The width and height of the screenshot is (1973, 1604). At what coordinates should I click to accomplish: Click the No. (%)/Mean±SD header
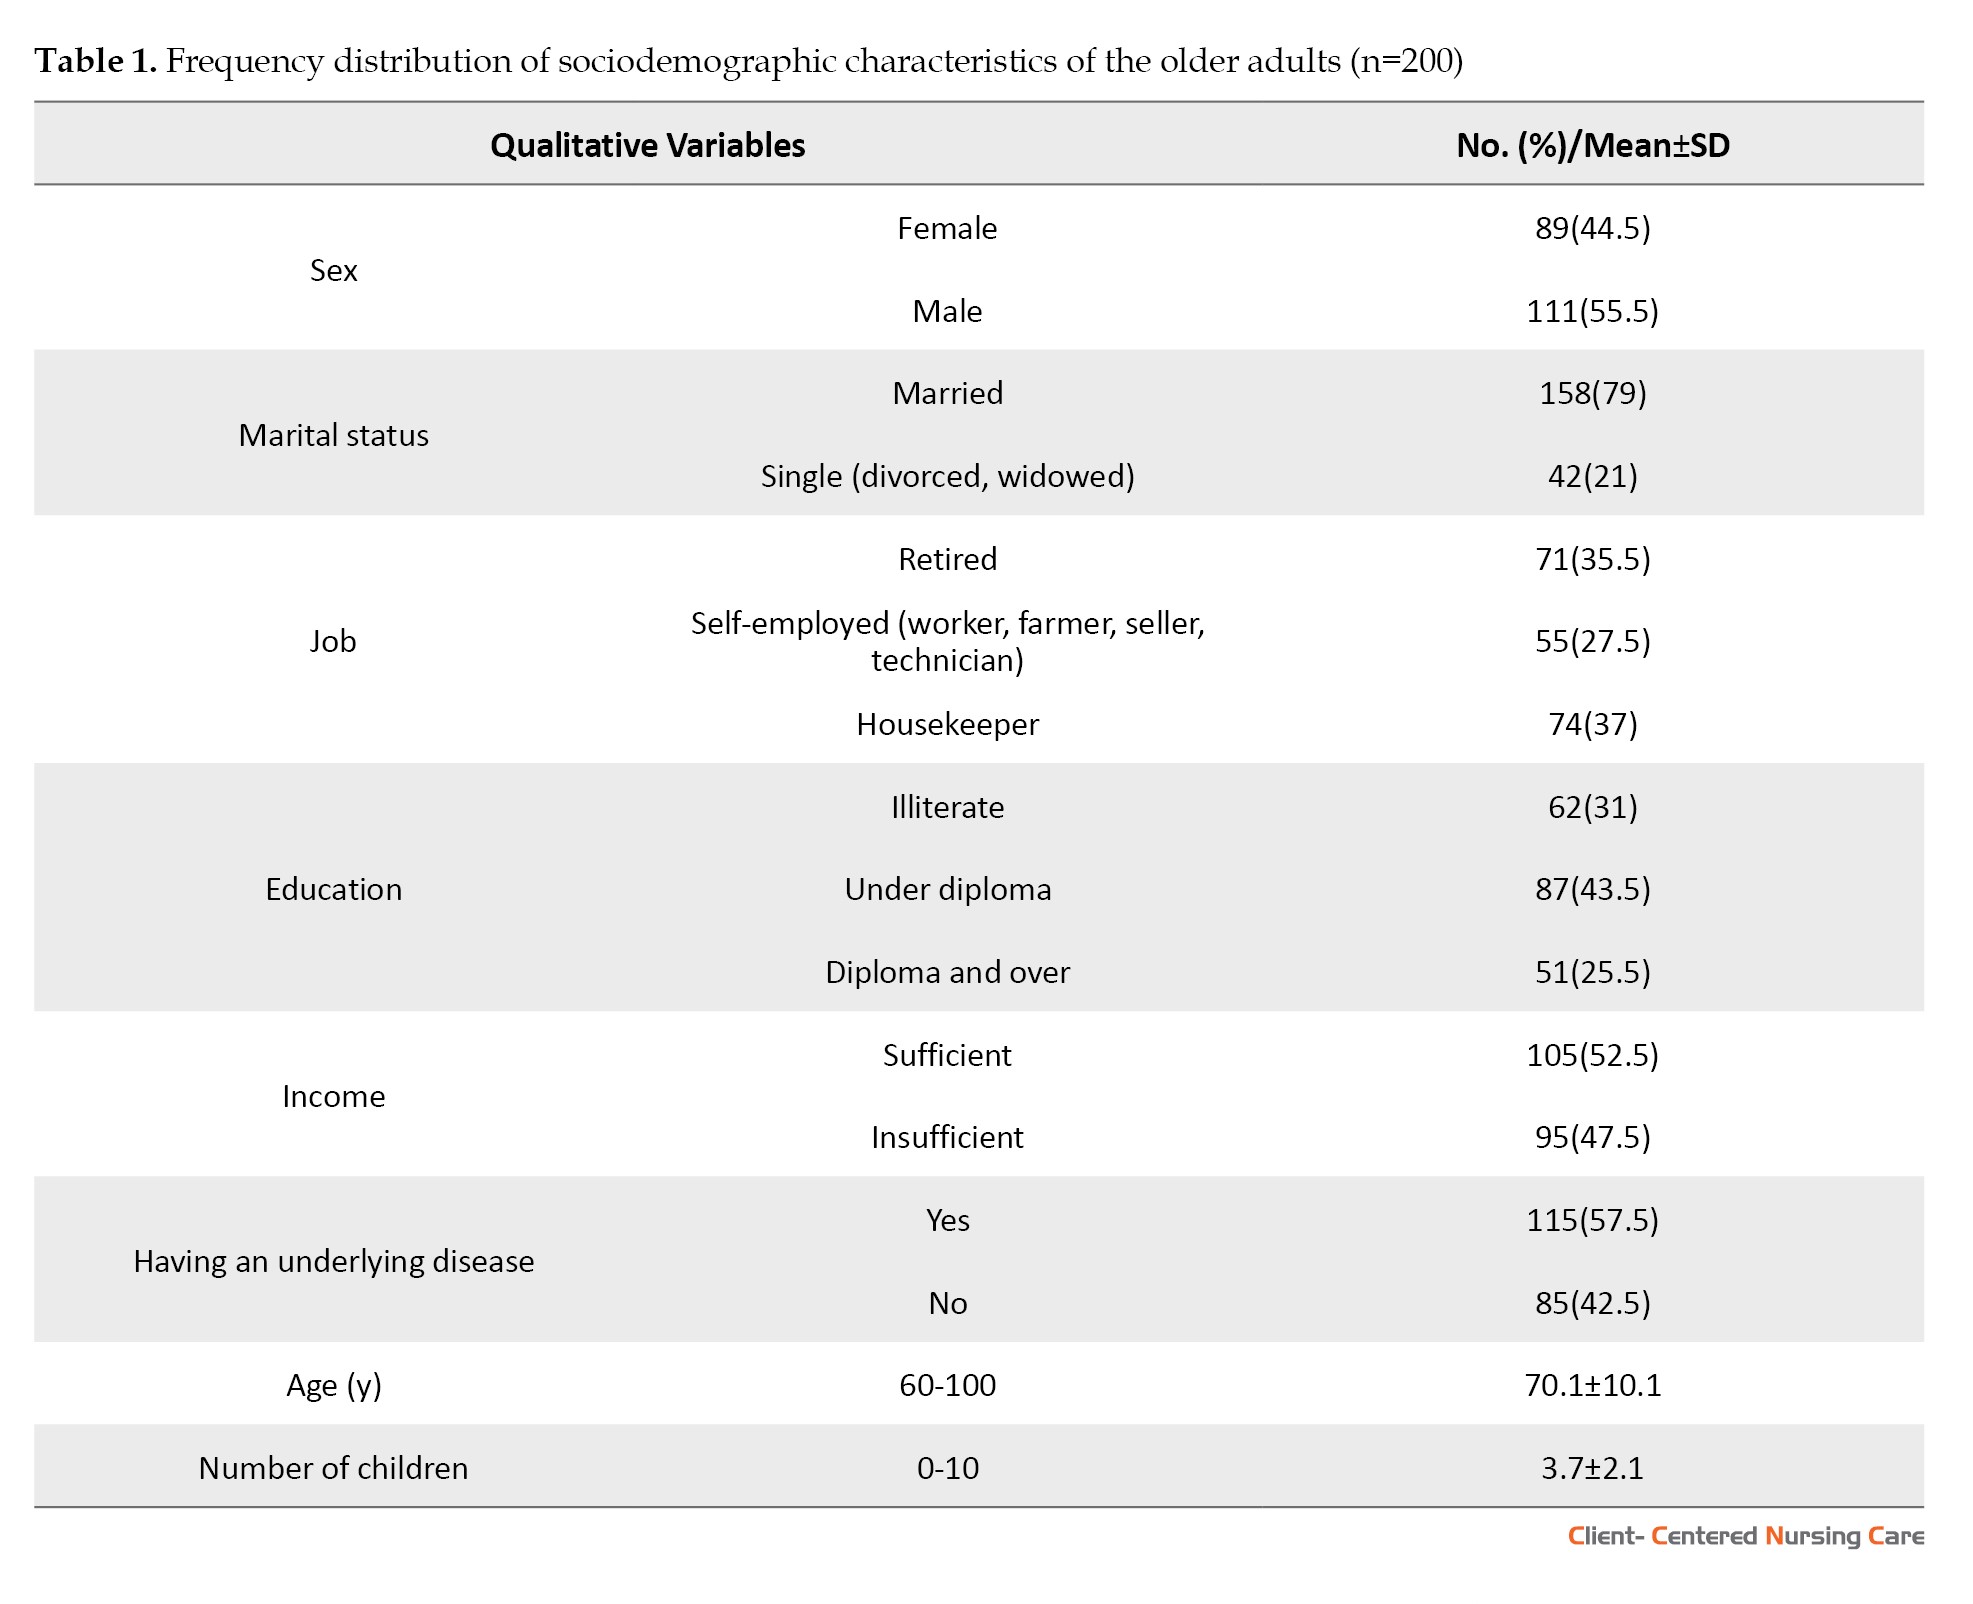tap(1593, 146)
